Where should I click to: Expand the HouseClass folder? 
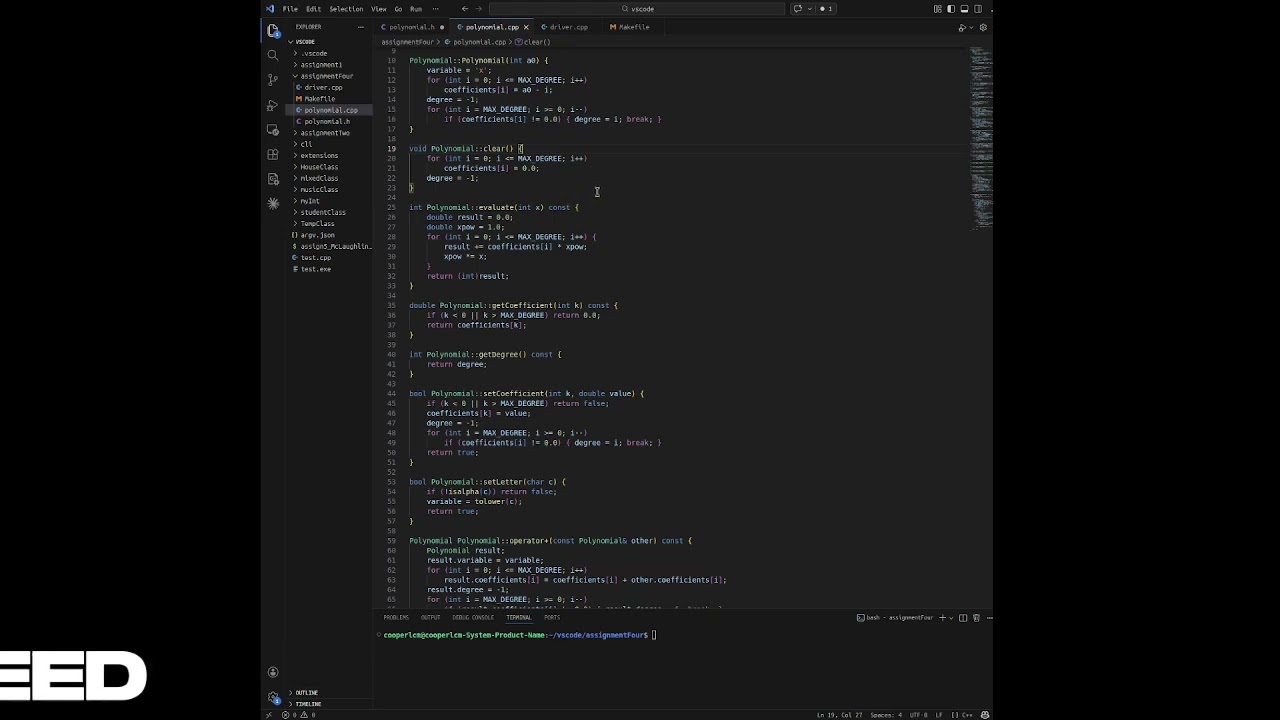(319, 167)
